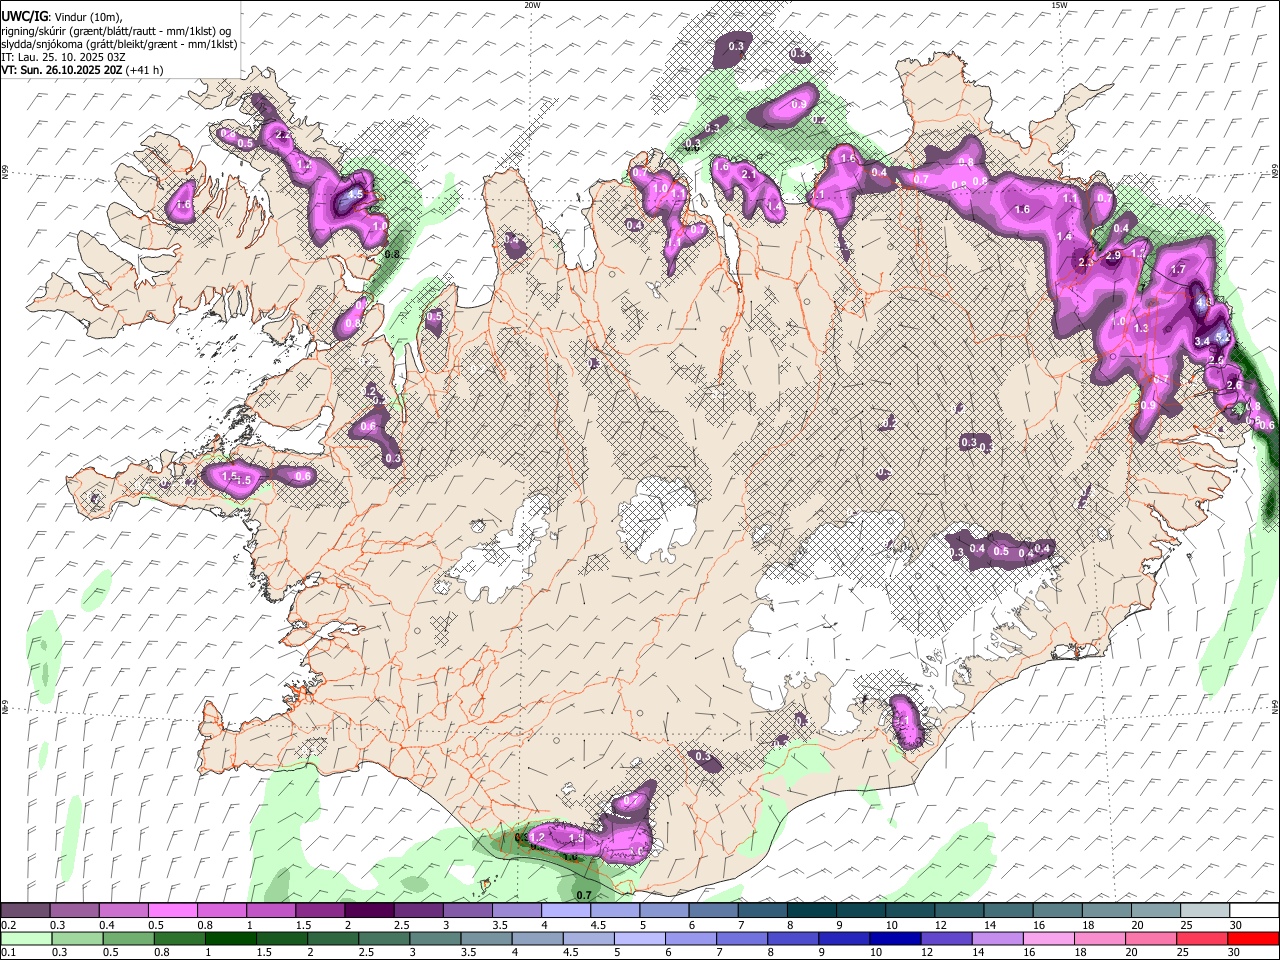Pick lower swatch between 25 and 30
The image size is (1280, 960).
tap(1205, 938)
